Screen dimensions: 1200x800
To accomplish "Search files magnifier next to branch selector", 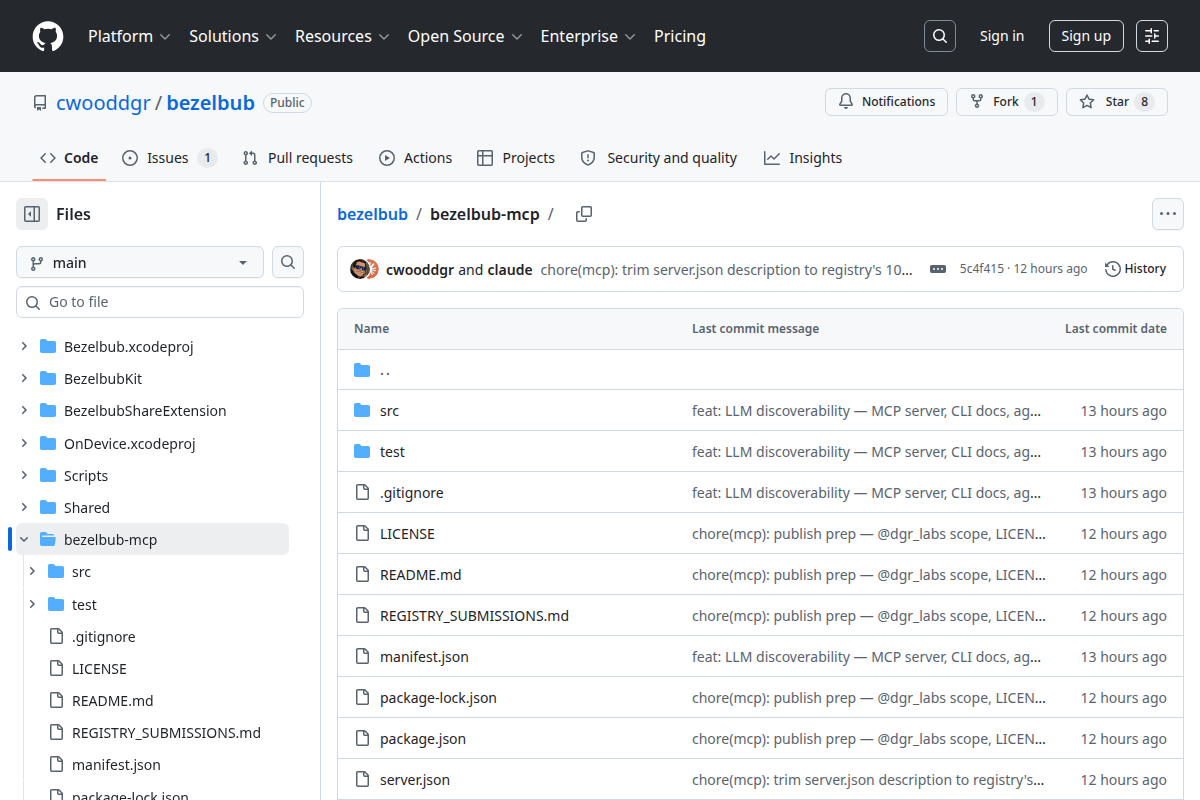I will click(x=288, y=262).
